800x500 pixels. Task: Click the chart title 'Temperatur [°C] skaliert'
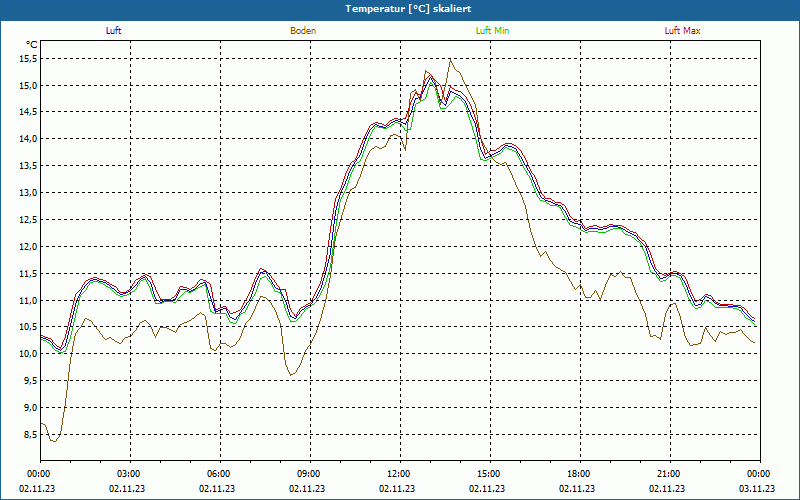point(408,9)
